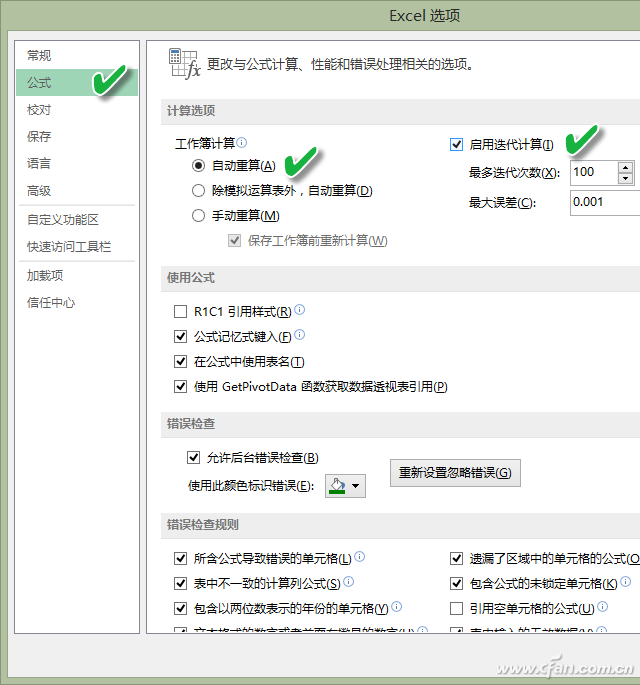Select 除模拟运算表外，自动重算 option
640x685 pixels.
tap(198, 190)
